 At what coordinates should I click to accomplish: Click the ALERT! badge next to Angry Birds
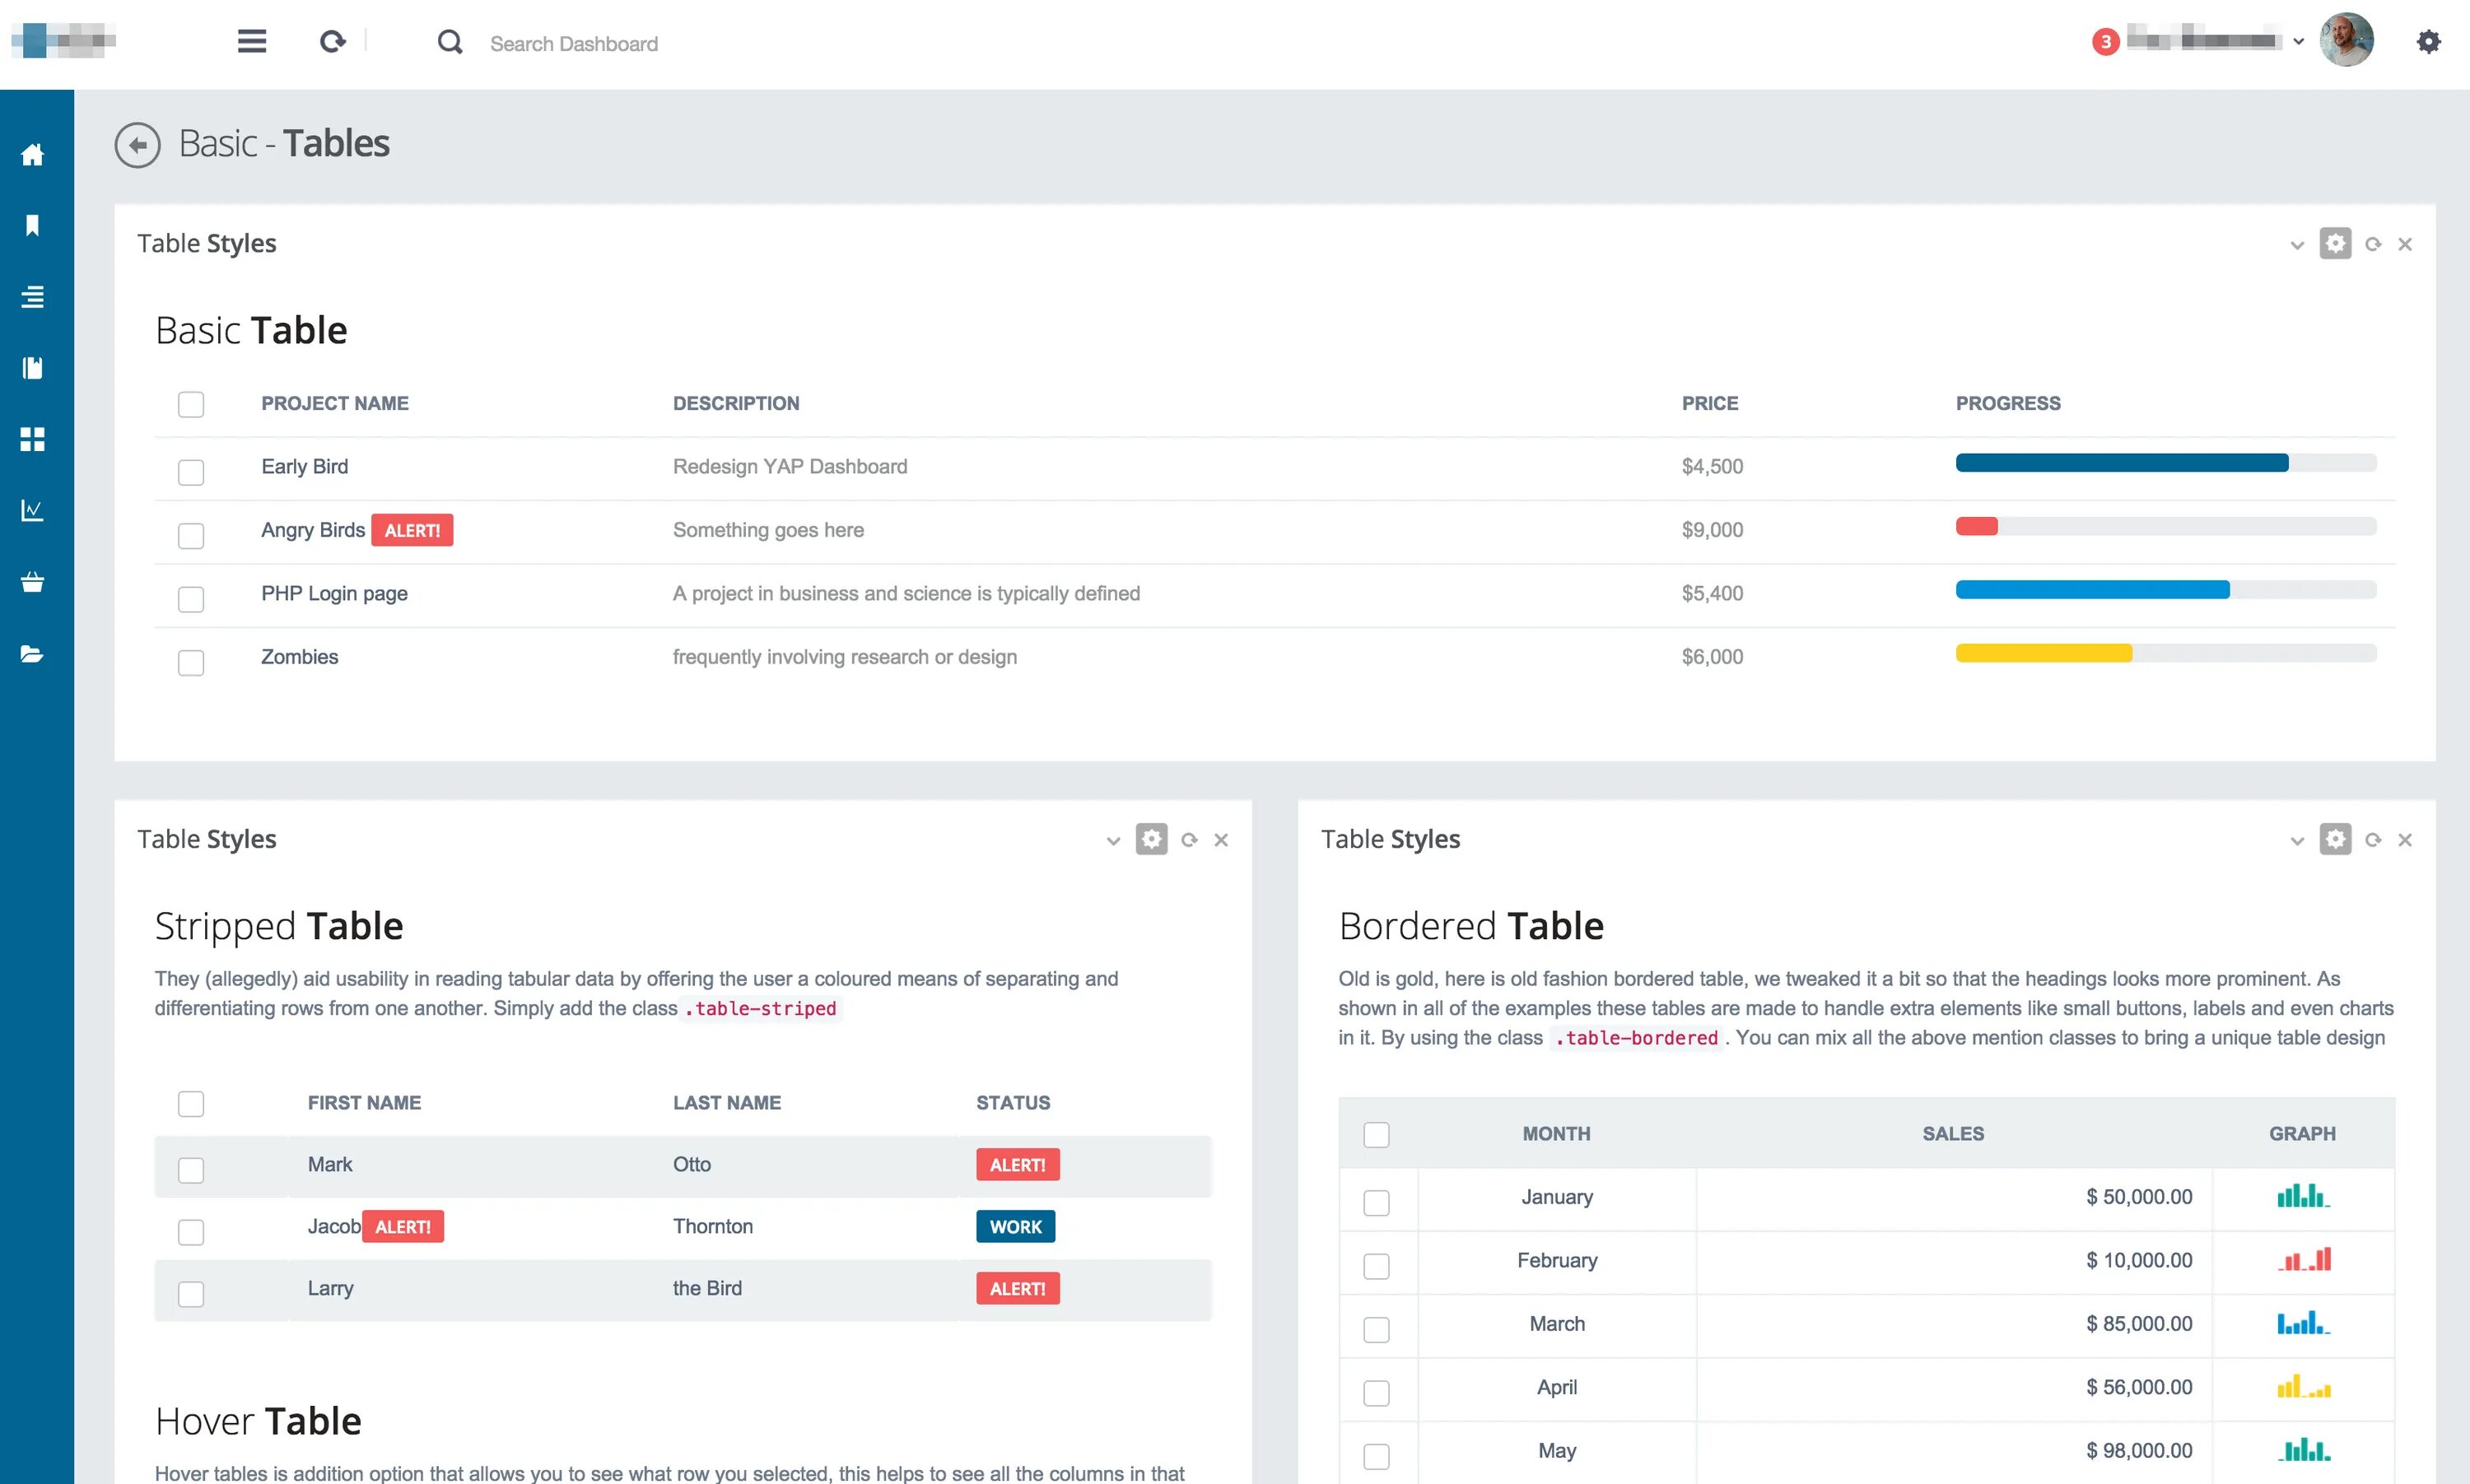click(x=412, y=530)
